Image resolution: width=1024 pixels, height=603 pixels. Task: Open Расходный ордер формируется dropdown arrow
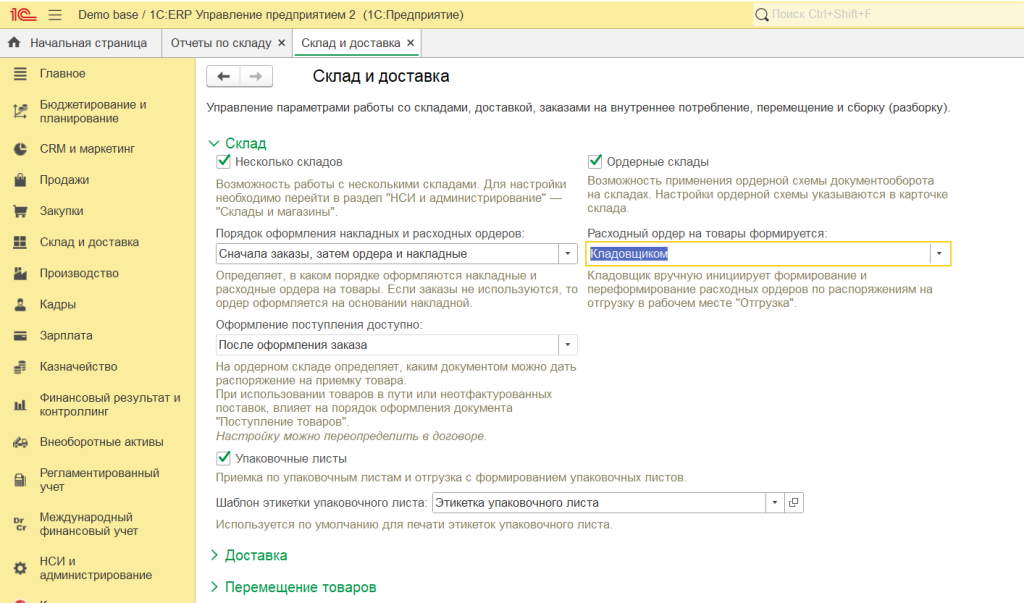[939, 253]
